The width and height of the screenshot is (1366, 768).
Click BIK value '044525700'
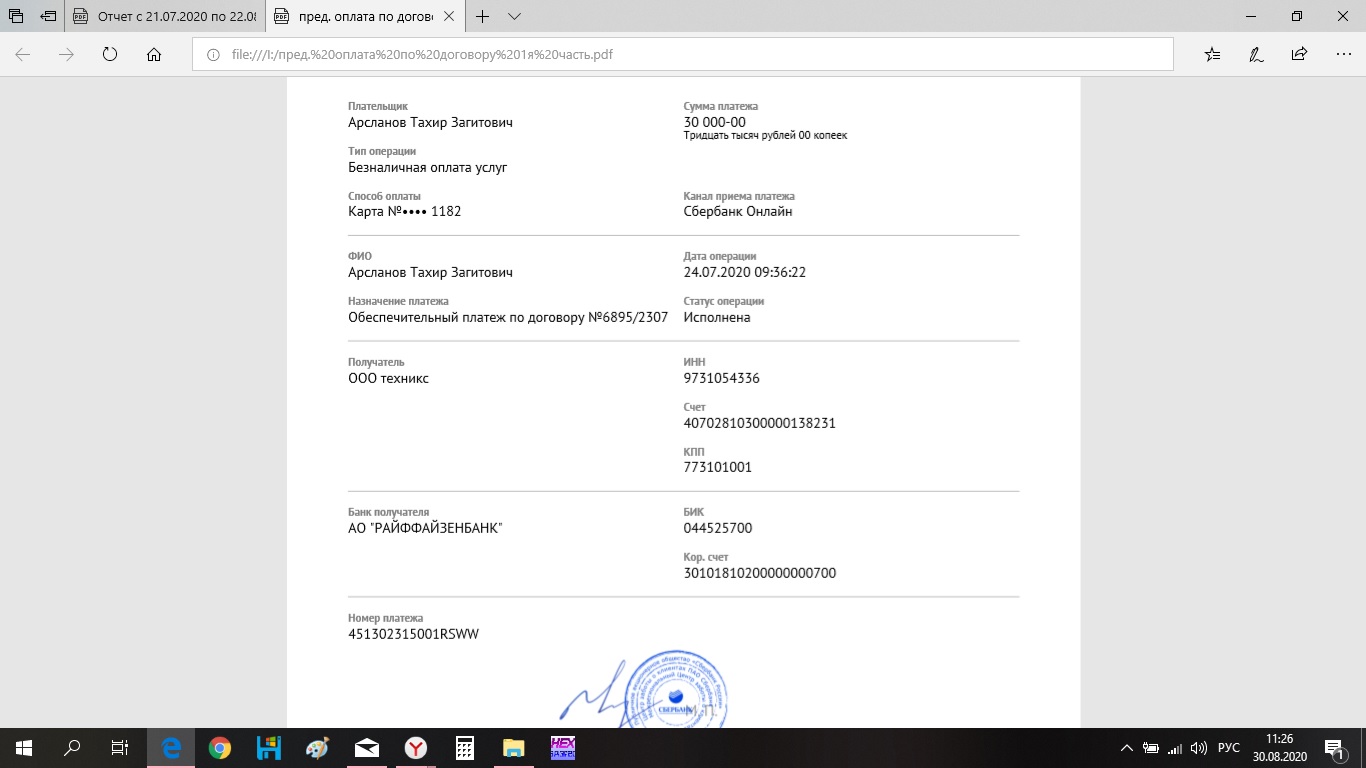[x=717, y=528]
